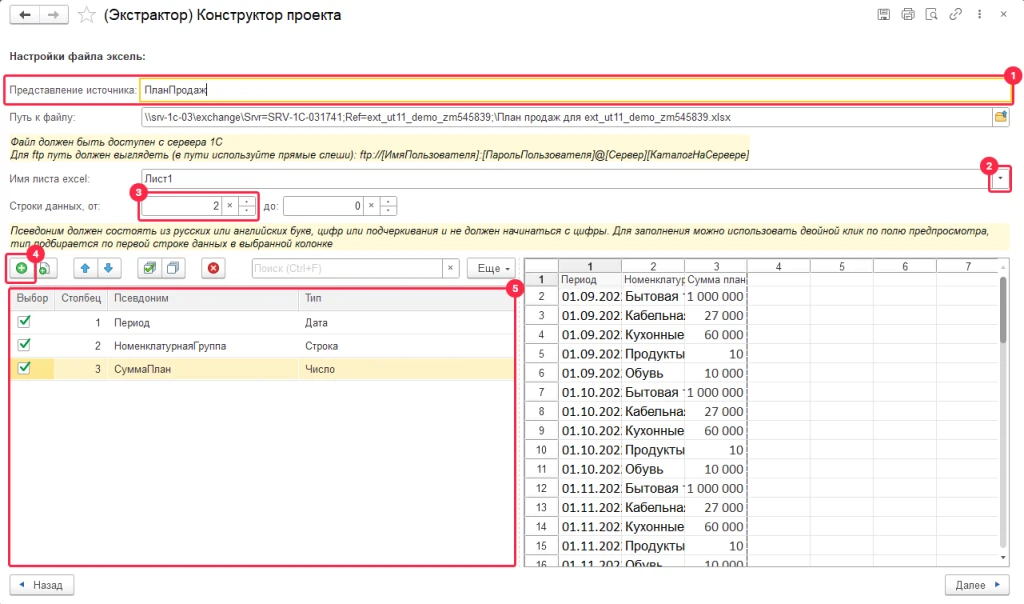This screenshot has height=604, width=1024.
Task: Toggle the НоменклатурнаяГруппа row checkbox
Action: click(x=25, y=345)
